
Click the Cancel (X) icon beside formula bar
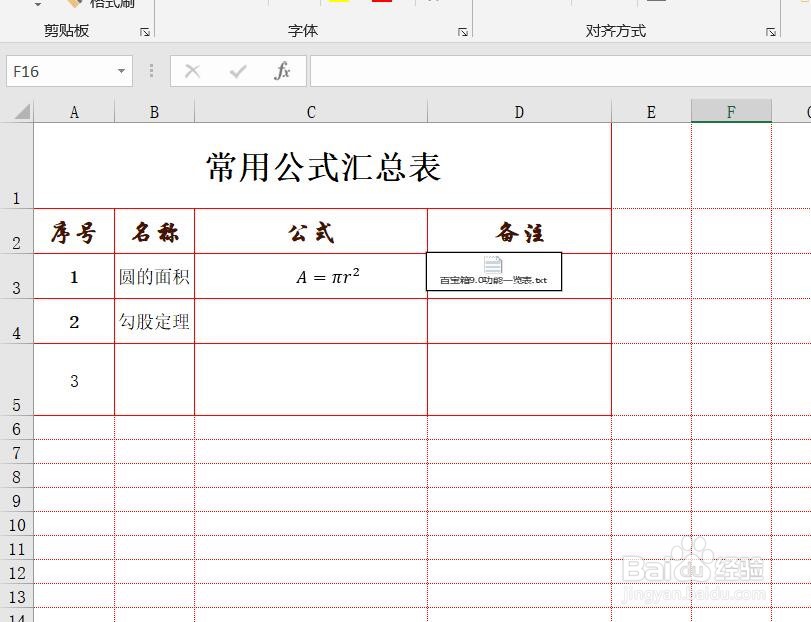point(194,71)
